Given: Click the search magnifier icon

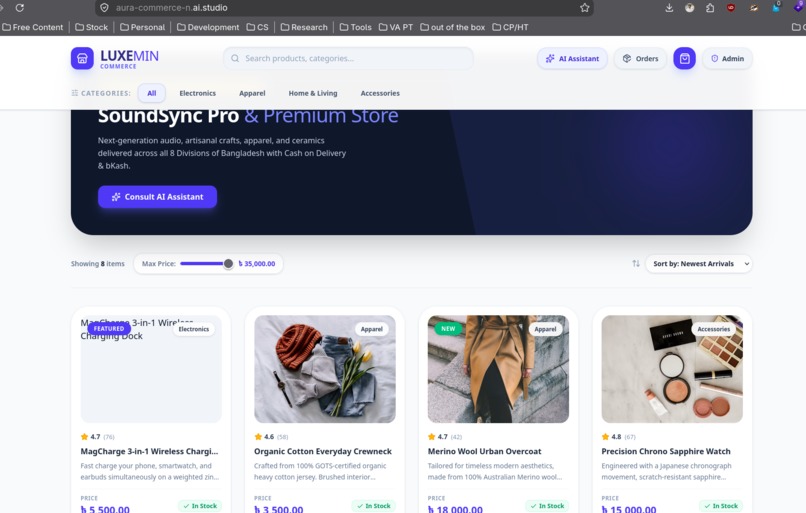Looking at the screenshot, I should click(235, 59).
